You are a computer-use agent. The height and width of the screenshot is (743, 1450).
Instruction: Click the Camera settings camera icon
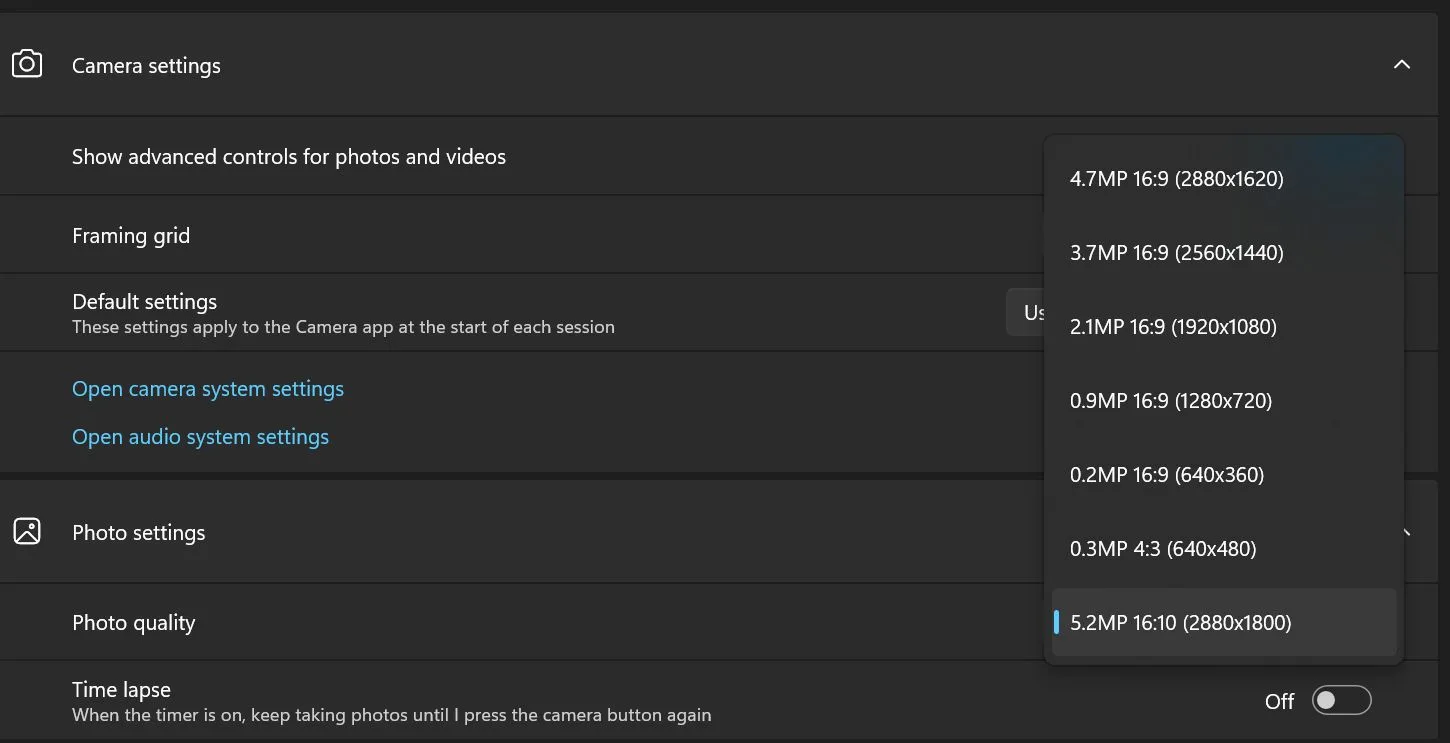tap(27, 65)
